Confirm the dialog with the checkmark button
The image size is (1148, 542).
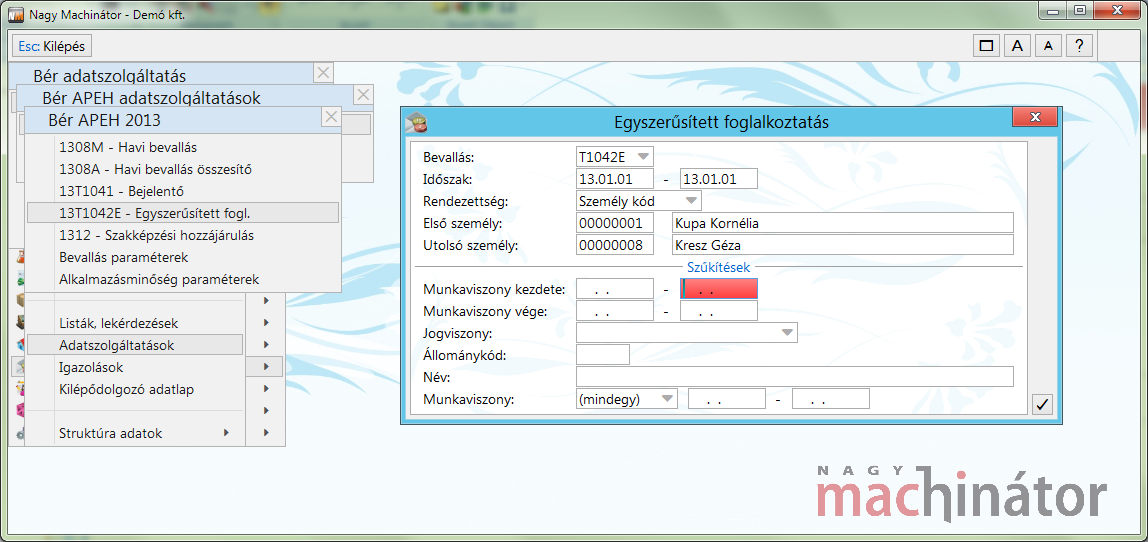tap(1043, 404)
